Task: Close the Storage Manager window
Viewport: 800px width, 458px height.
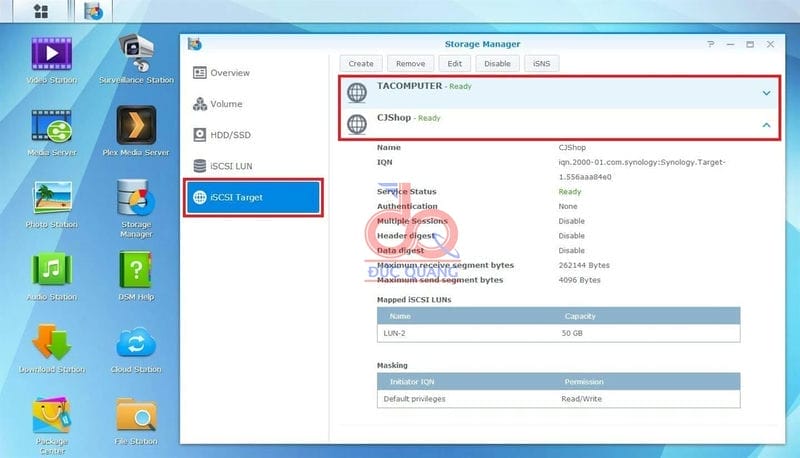Action: [770, 44]
